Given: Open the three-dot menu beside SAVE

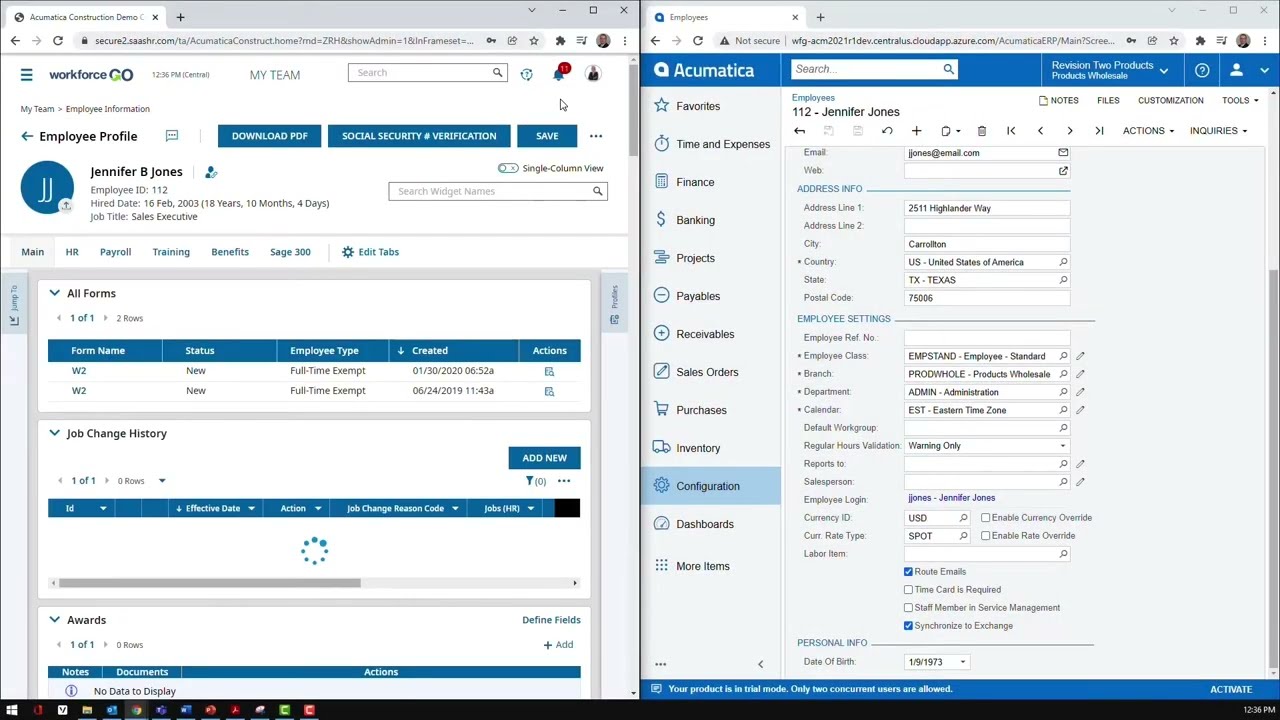Looking at the screenshot, I should click(x=596, y=136).
